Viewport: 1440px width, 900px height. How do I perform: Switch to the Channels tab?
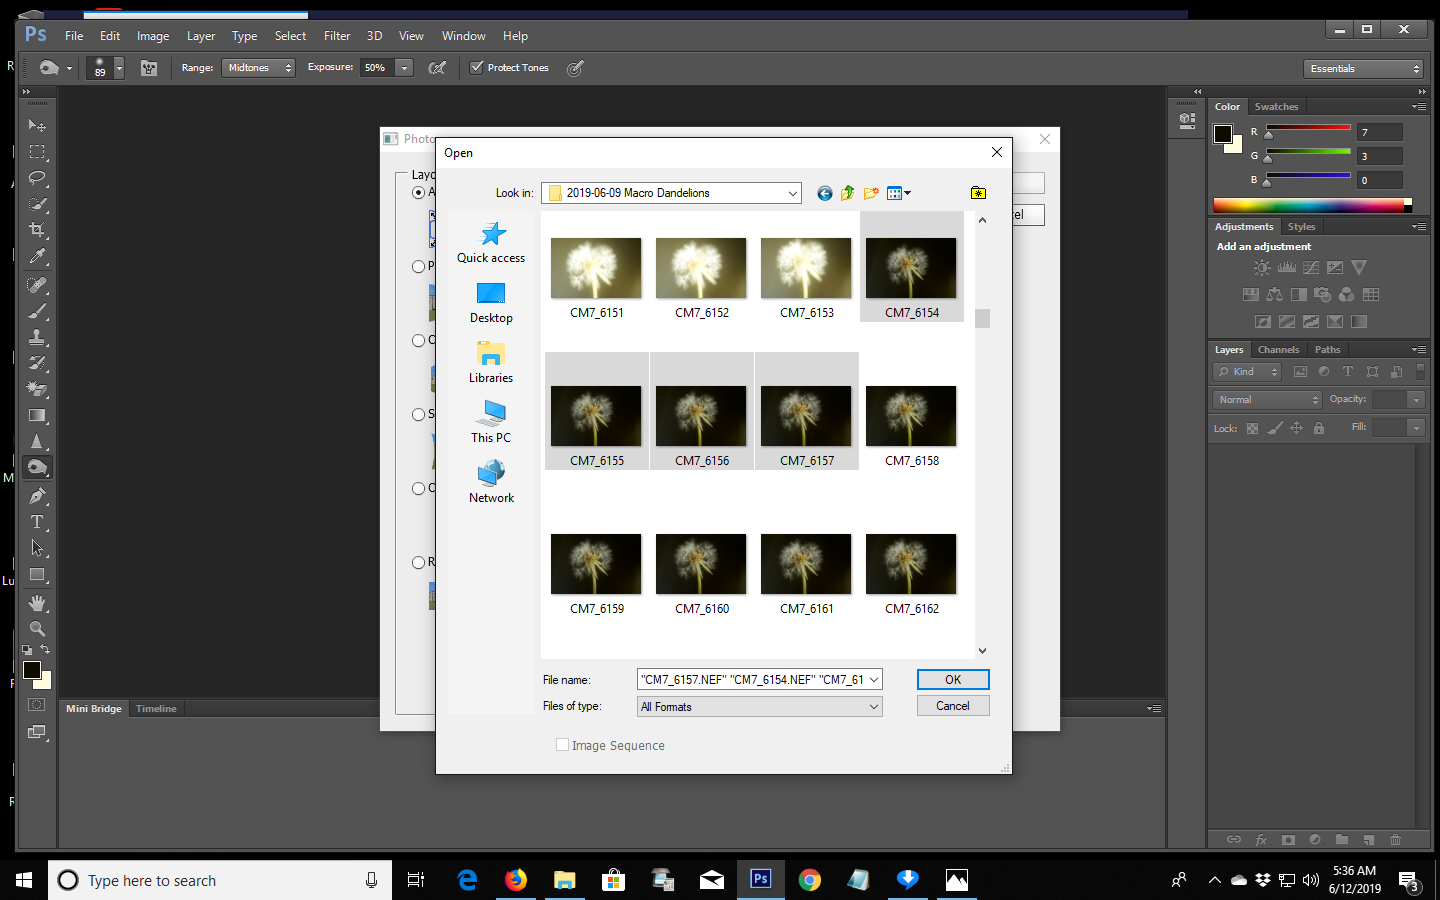(x=1278, y=349)
